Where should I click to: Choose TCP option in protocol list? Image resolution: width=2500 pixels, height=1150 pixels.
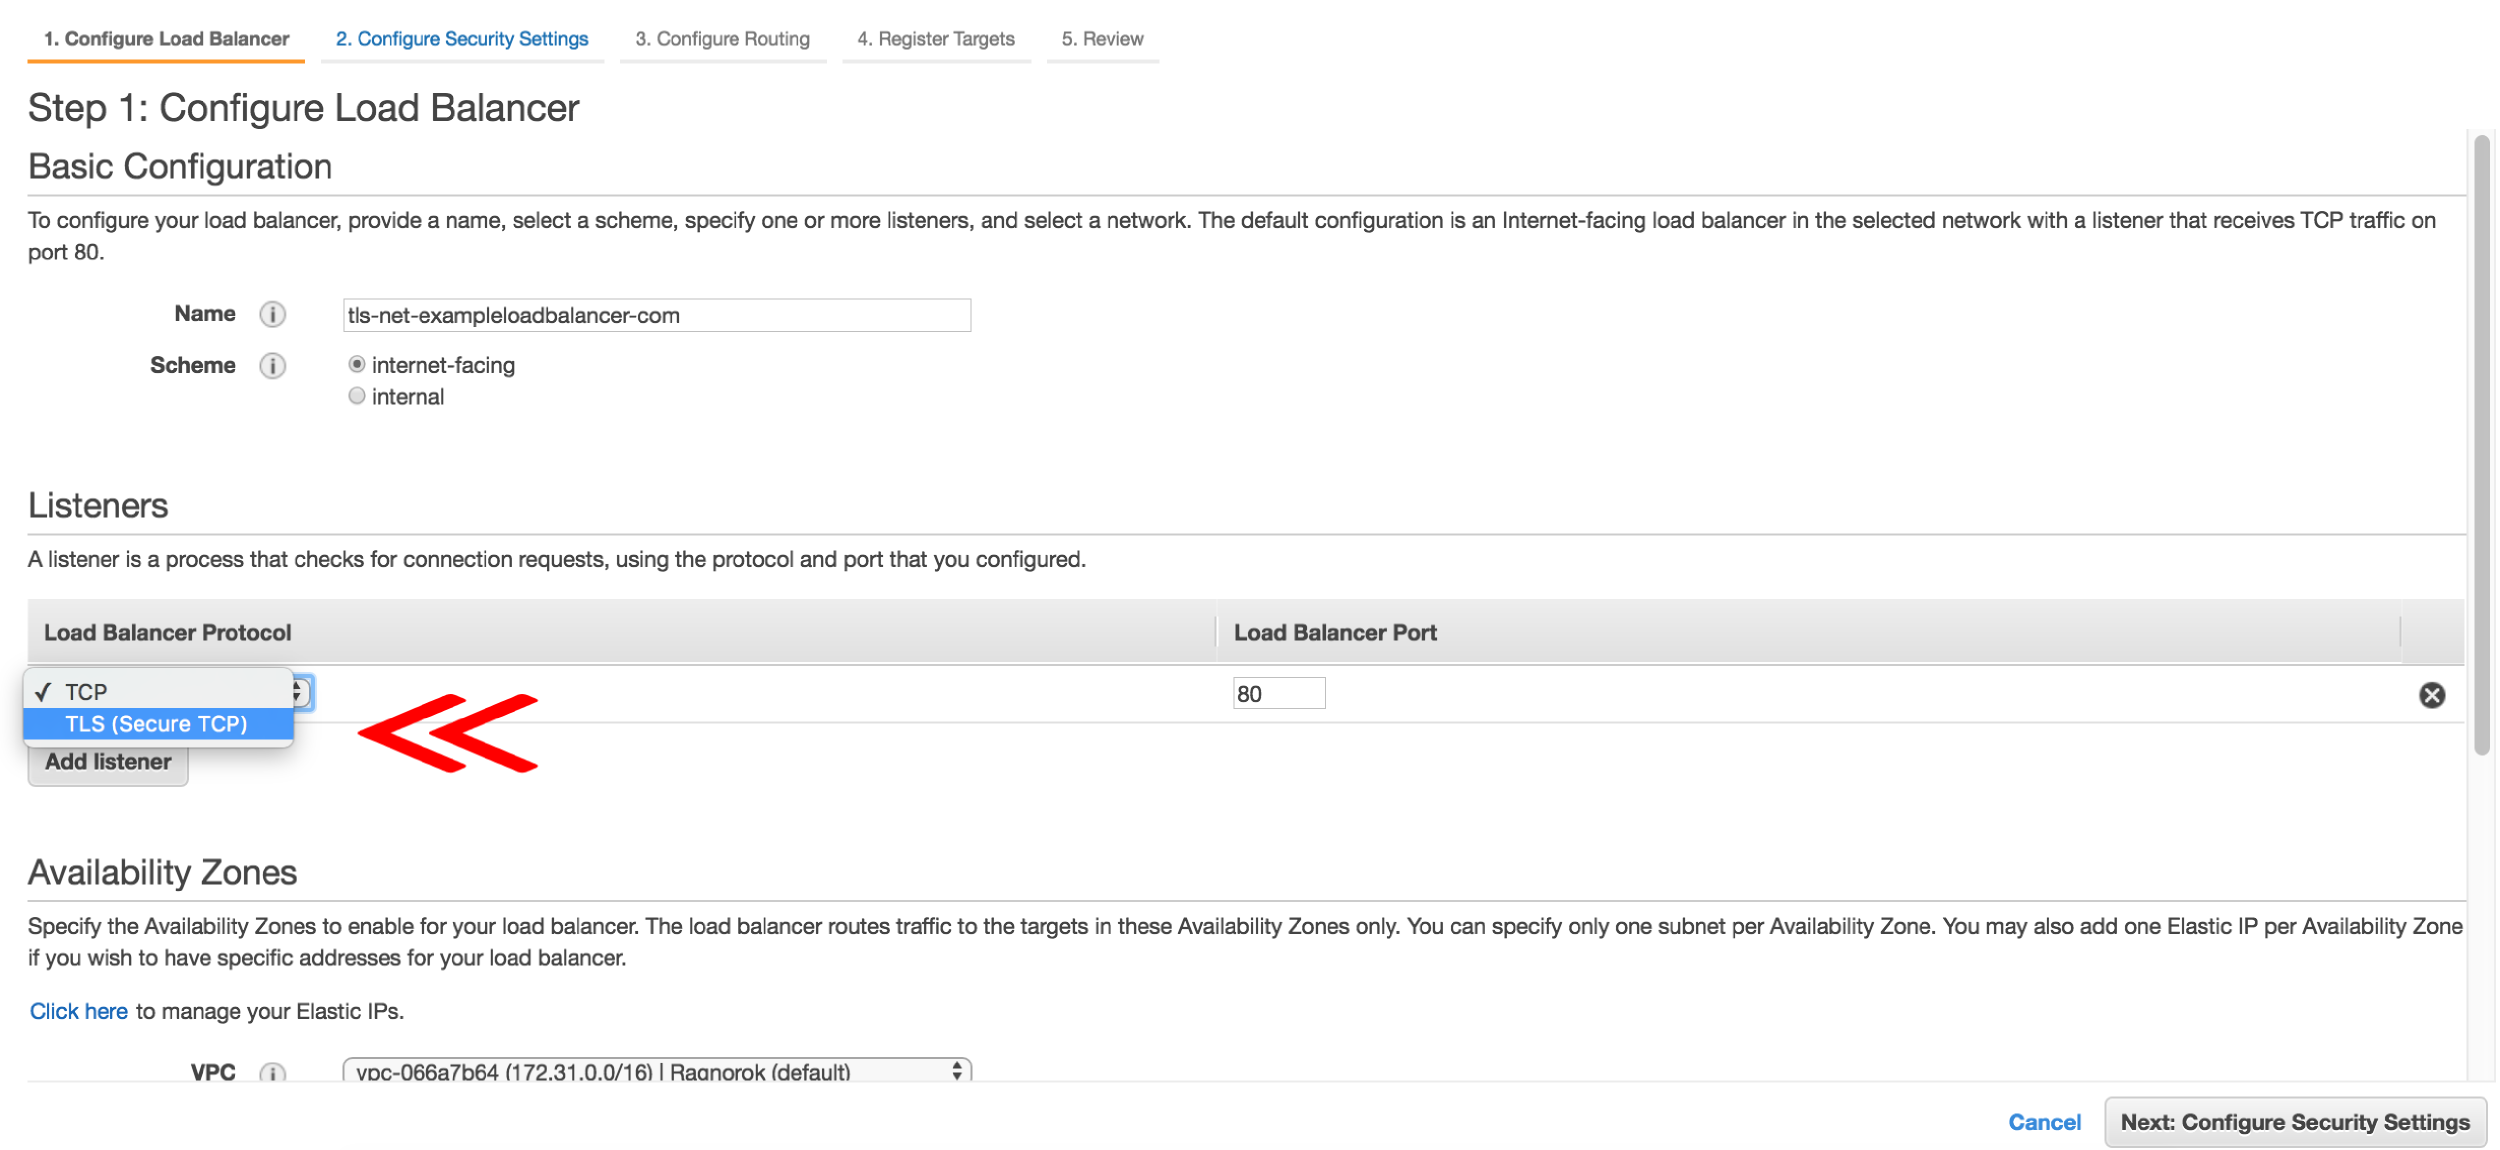87,692
